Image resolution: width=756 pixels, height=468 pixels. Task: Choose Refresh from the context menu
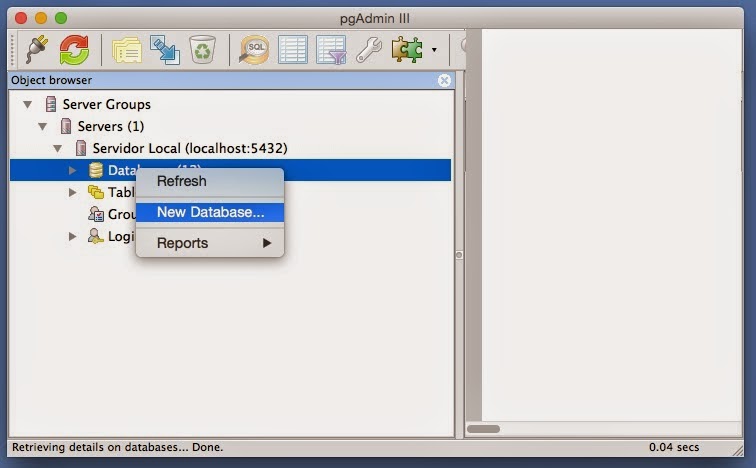[x=210, y=181]
